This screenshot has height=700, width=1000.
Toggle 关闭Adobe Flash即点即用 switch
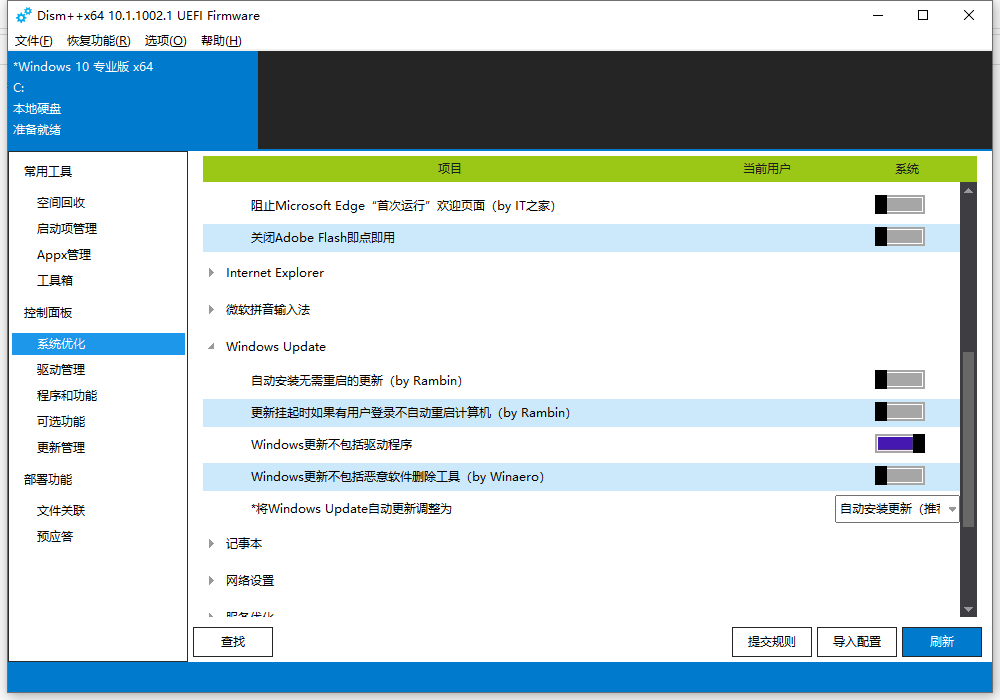click(x=899, y=237)
